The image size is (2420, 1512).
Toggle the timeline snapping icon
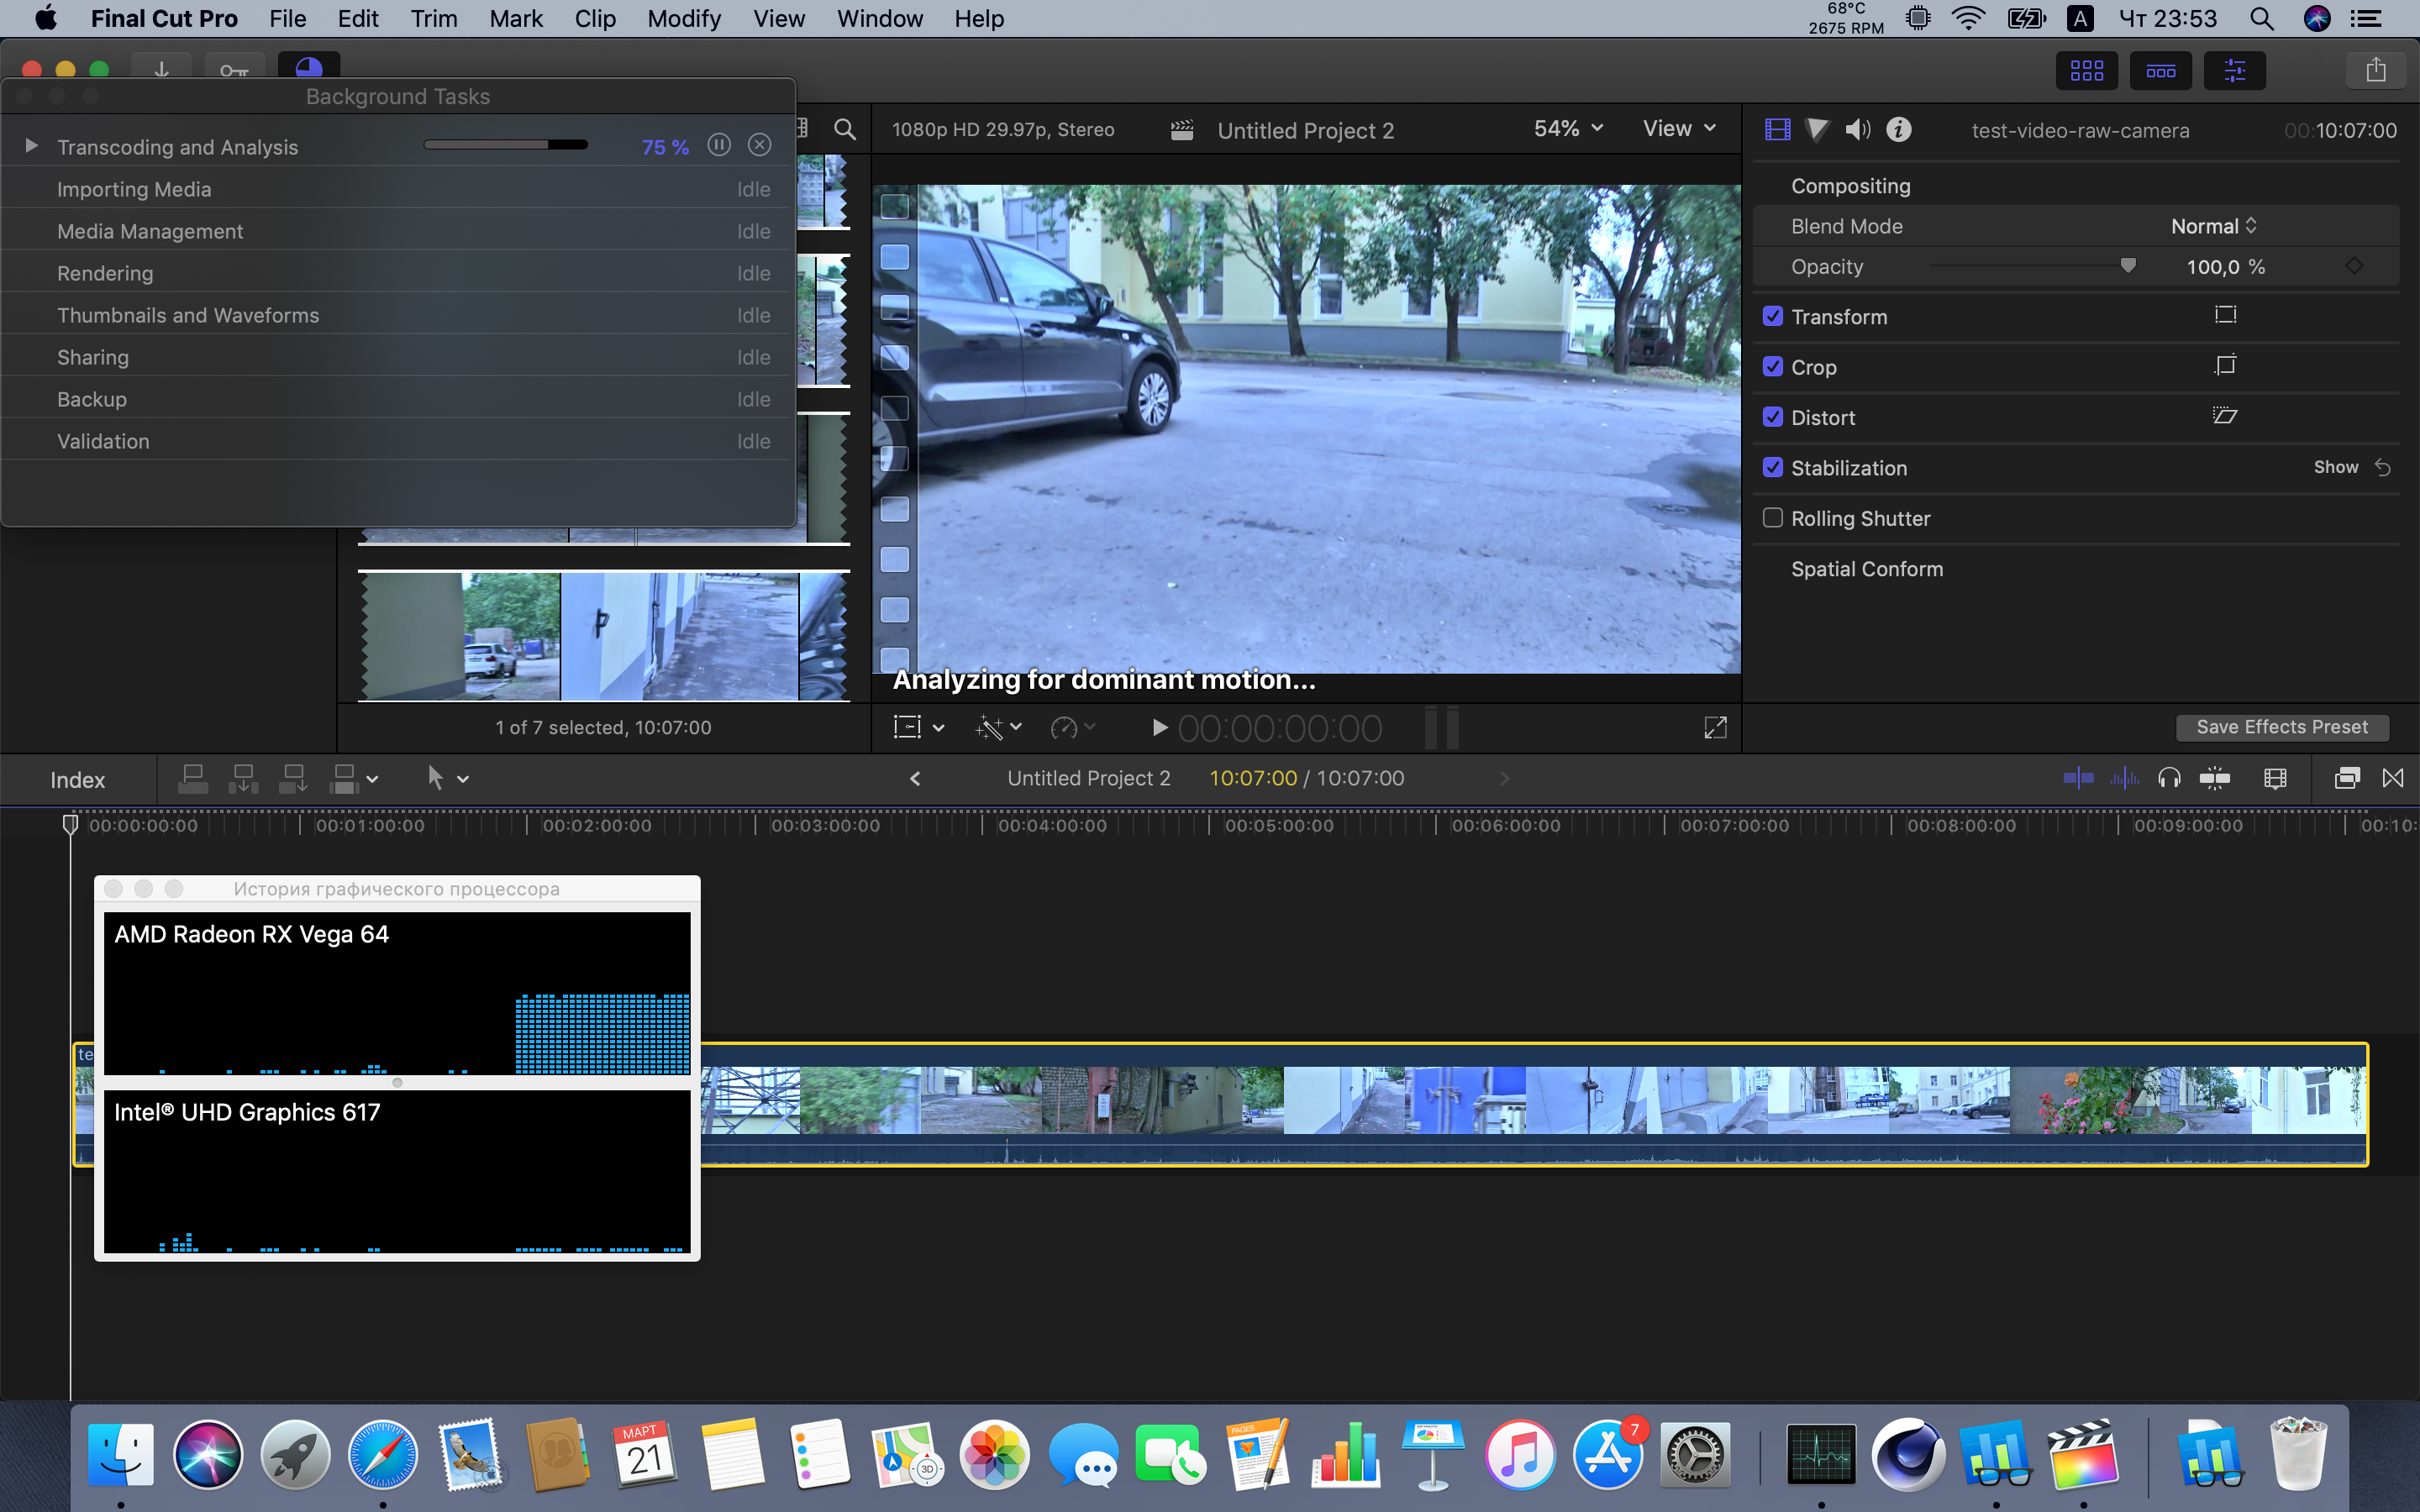2214,779
